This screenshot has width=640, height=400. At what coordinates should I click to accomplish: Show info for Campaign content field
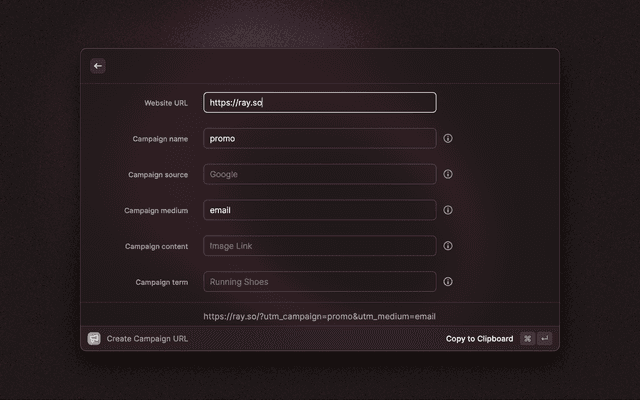coord(448,246)
